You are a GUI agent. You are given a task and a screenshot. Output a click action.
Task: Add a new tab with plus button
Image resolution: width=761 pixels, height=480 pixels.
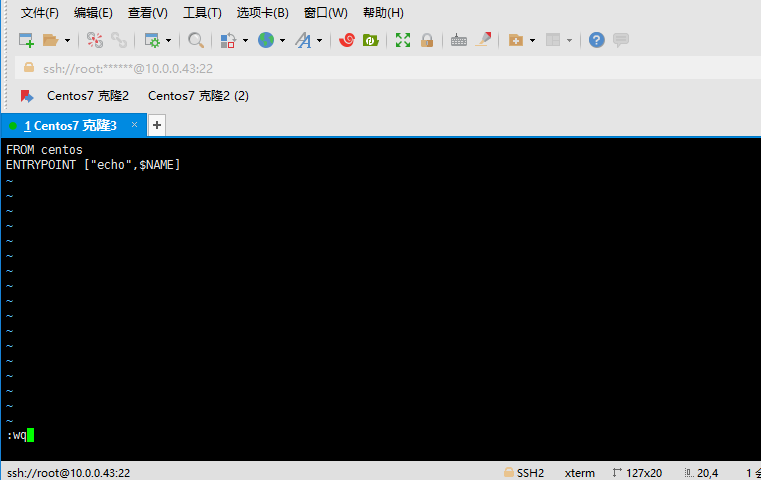click(157, 125)
